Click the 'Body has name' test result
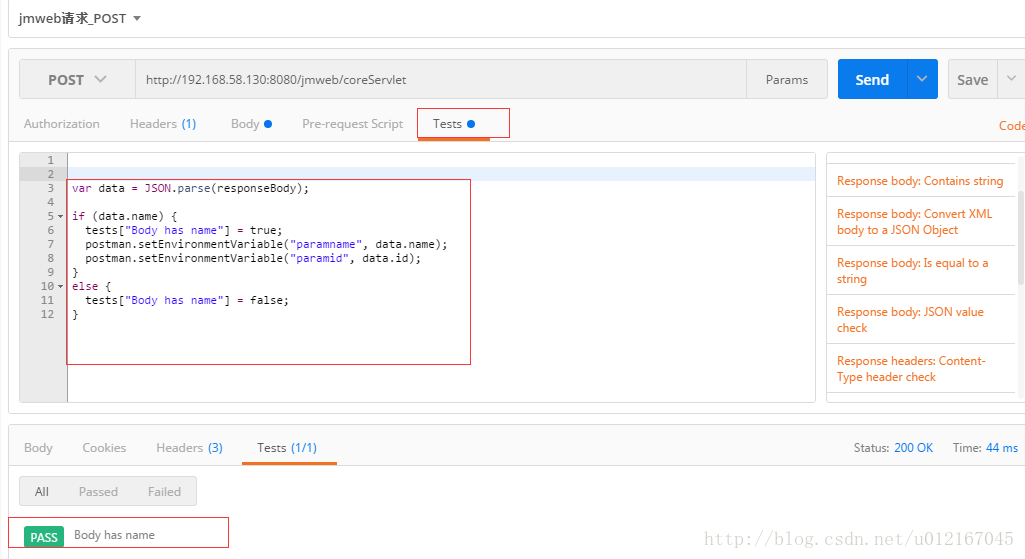The image size is (1025, 559). point(114,535)
